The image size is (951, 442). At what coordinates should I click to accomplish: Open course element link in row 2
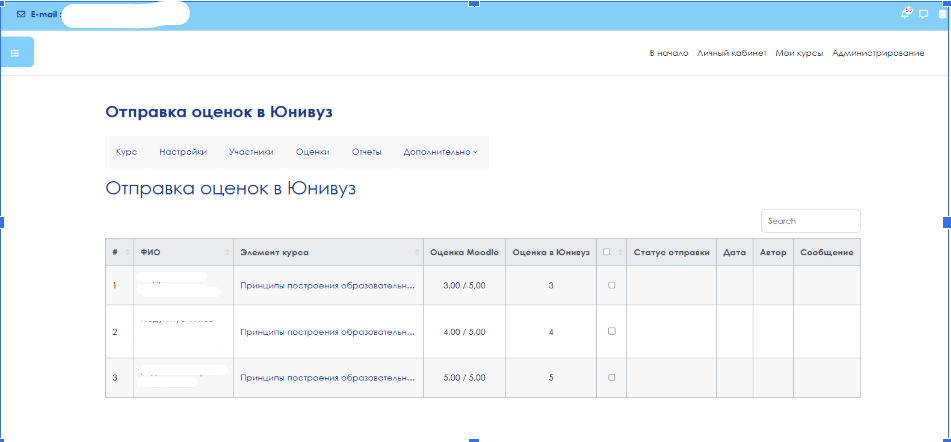(328, 332)
